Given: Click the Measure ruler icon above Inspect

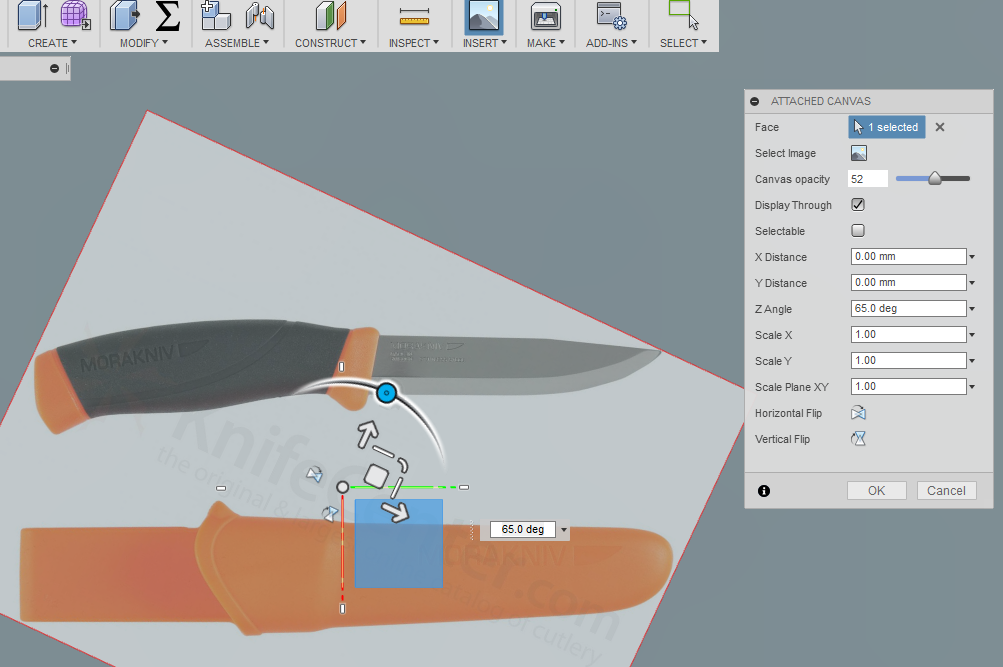Looking at the screenshot, I should tap(414, 17).
